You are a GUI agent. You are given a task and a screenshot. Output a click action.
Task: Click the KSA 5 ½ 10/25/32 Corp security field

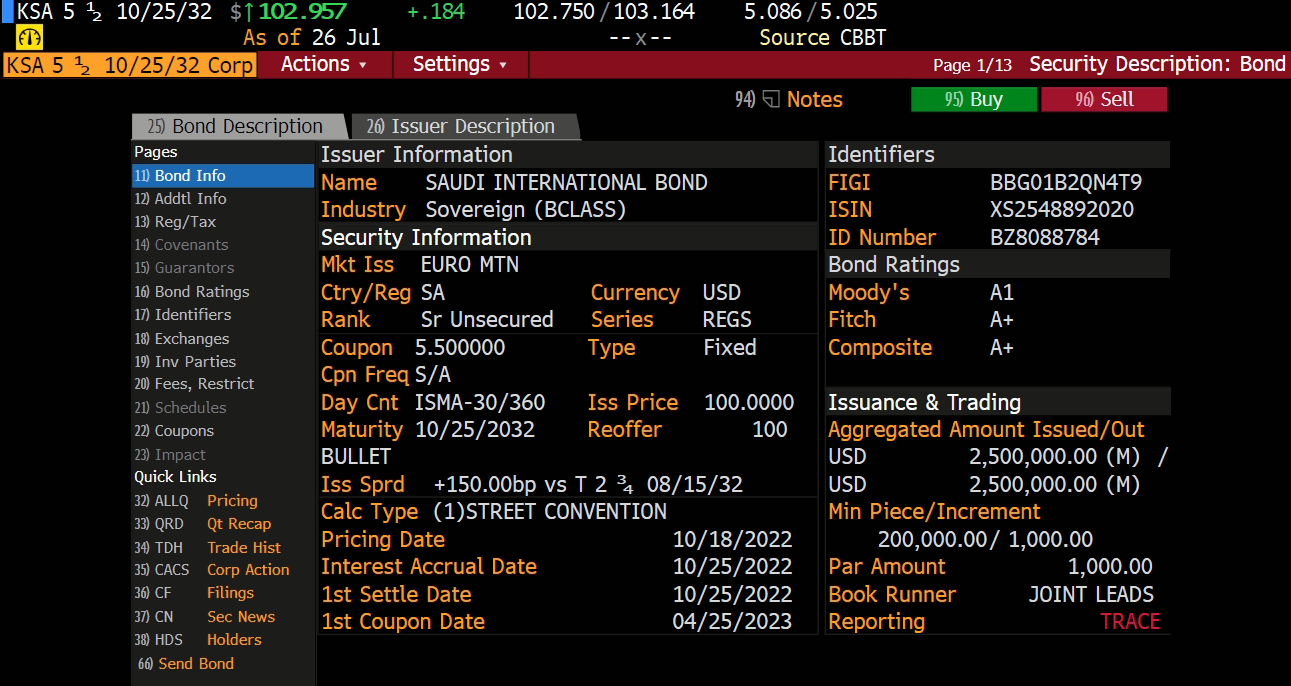click(130, 65)
